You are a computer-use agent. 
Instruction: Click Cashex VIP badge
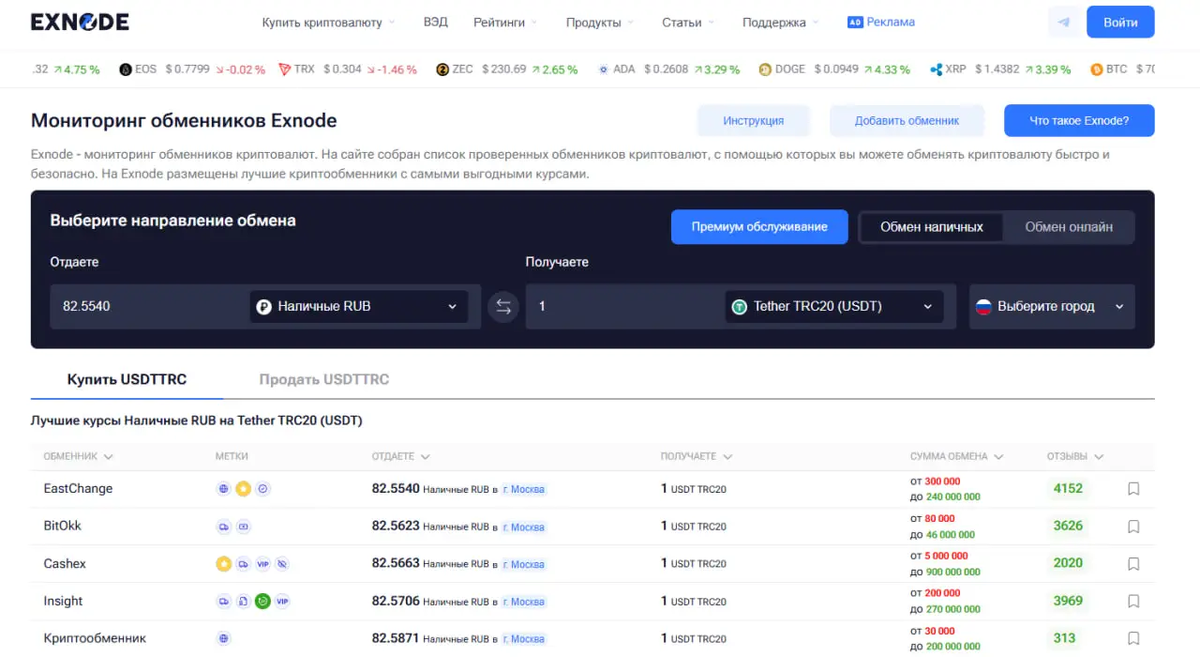263,564
